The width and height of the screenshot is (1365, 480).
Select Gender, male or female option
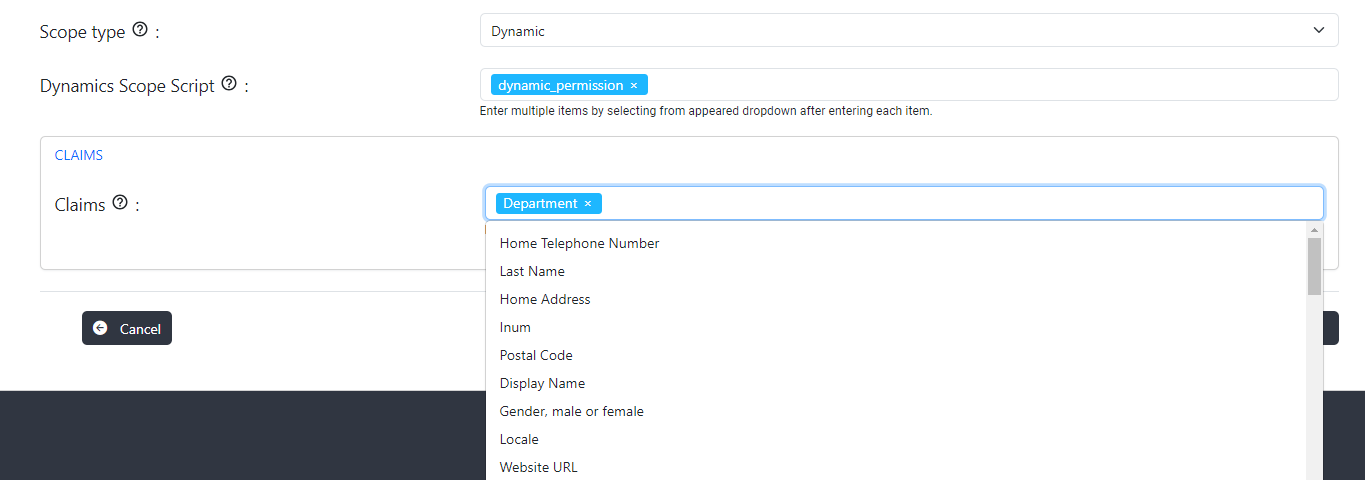[571, 411]
